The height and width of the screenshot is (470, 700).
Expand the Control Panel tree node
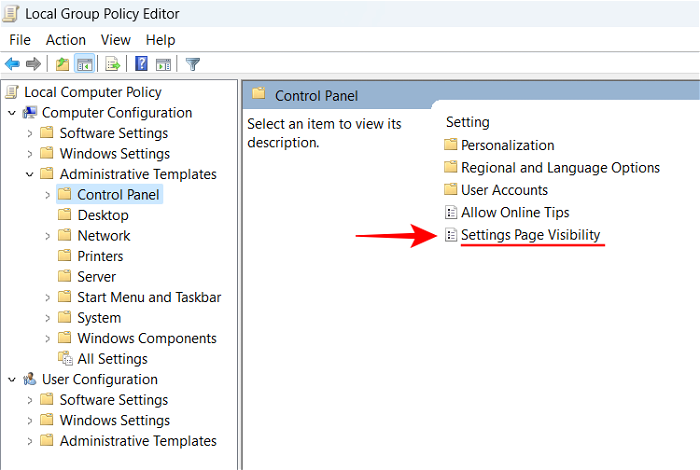[47, 195]
